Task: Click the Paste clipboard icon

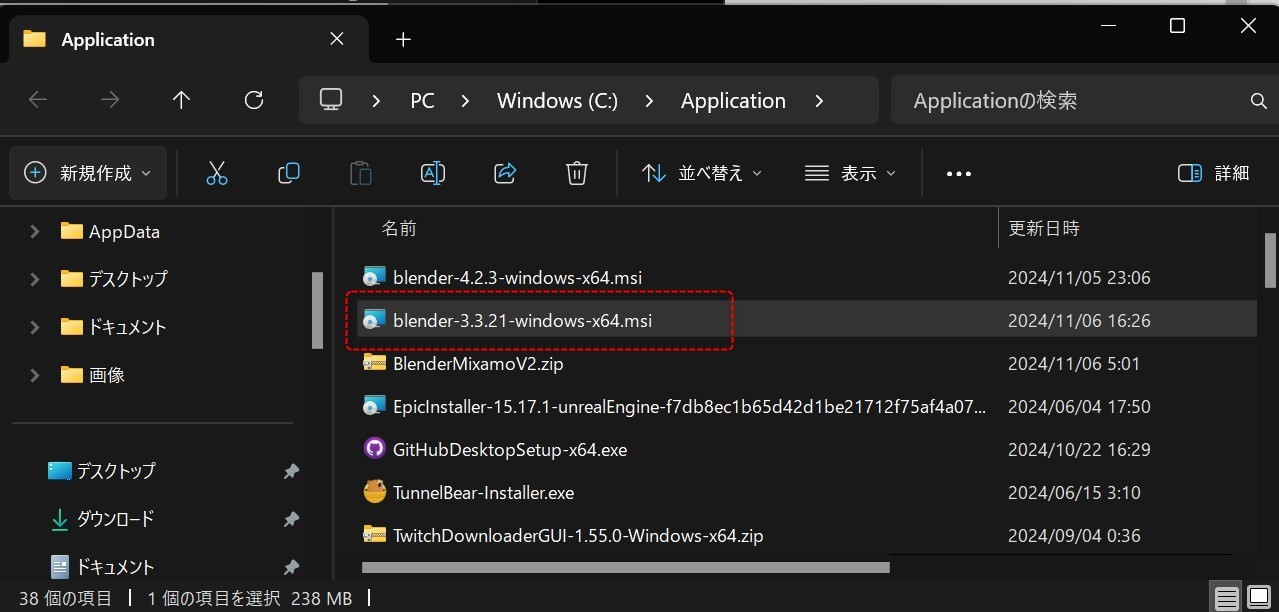Action: point(361,173)
